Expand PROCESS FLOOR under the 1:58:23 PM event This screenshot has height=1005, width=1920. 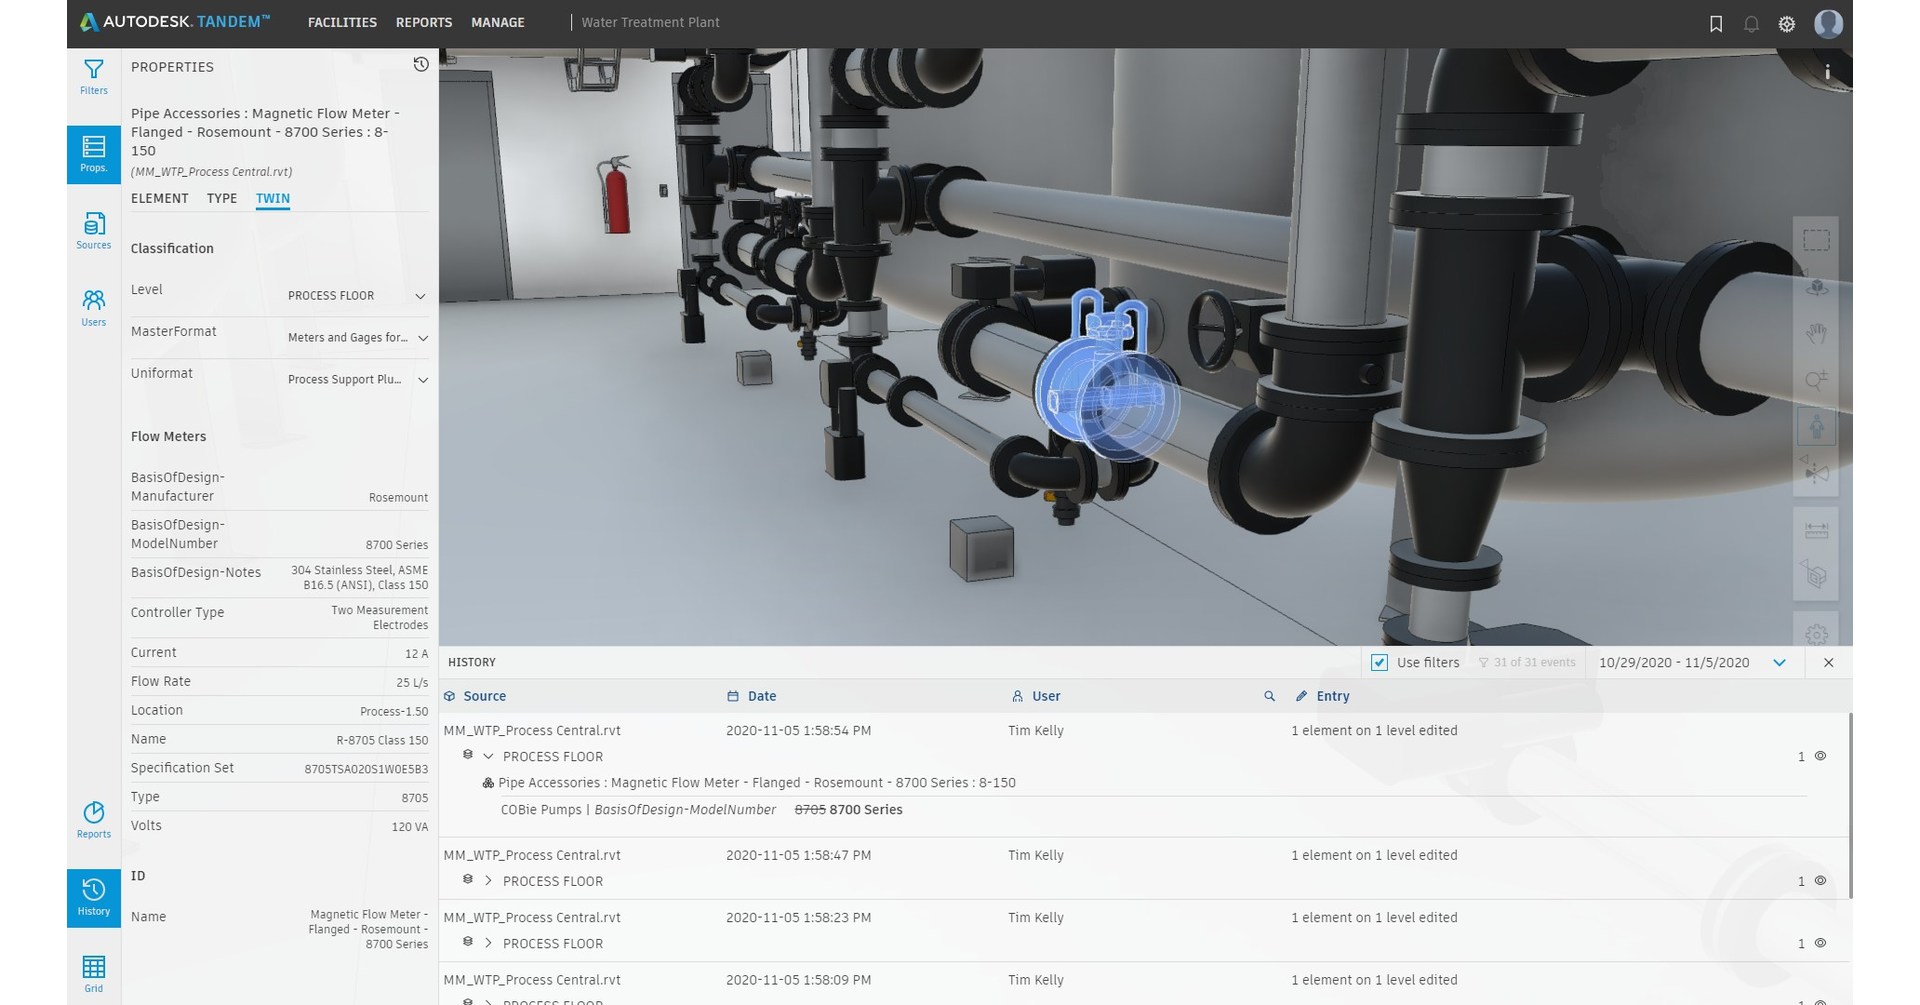pyautogui.click(x=490, y=942)
